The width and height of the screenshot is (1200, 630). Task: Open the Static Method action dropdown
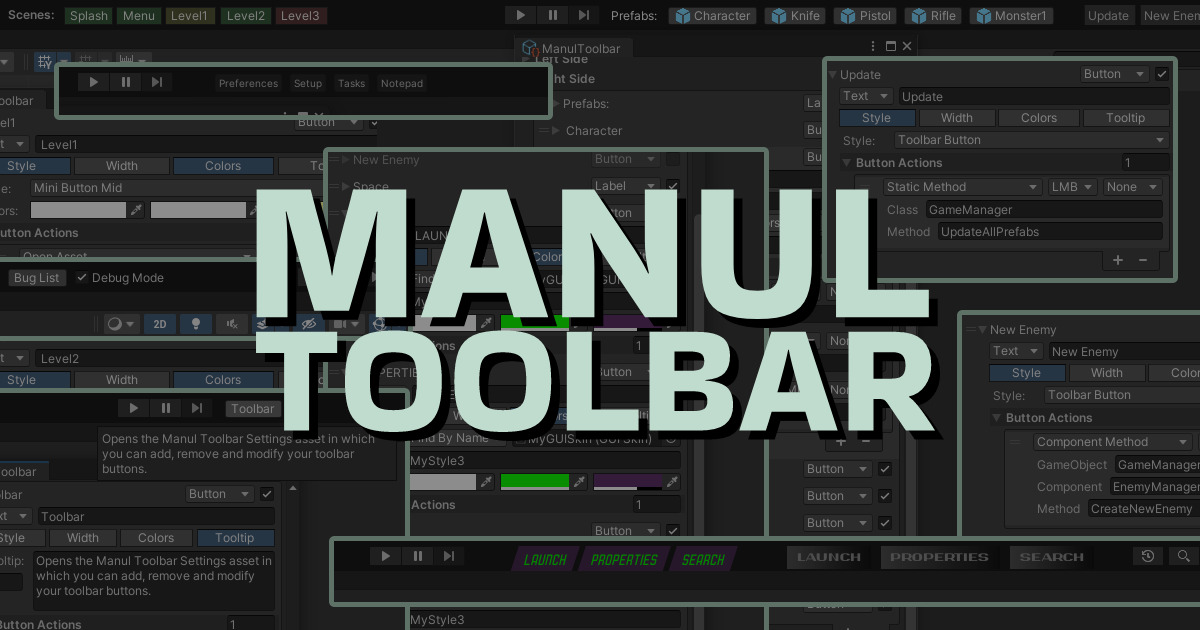tap(962, 187)
